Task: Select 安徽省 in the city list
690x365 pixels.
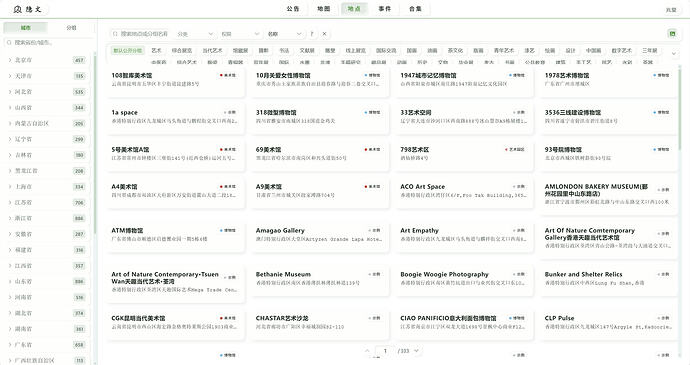Action: tap(46, 234)
